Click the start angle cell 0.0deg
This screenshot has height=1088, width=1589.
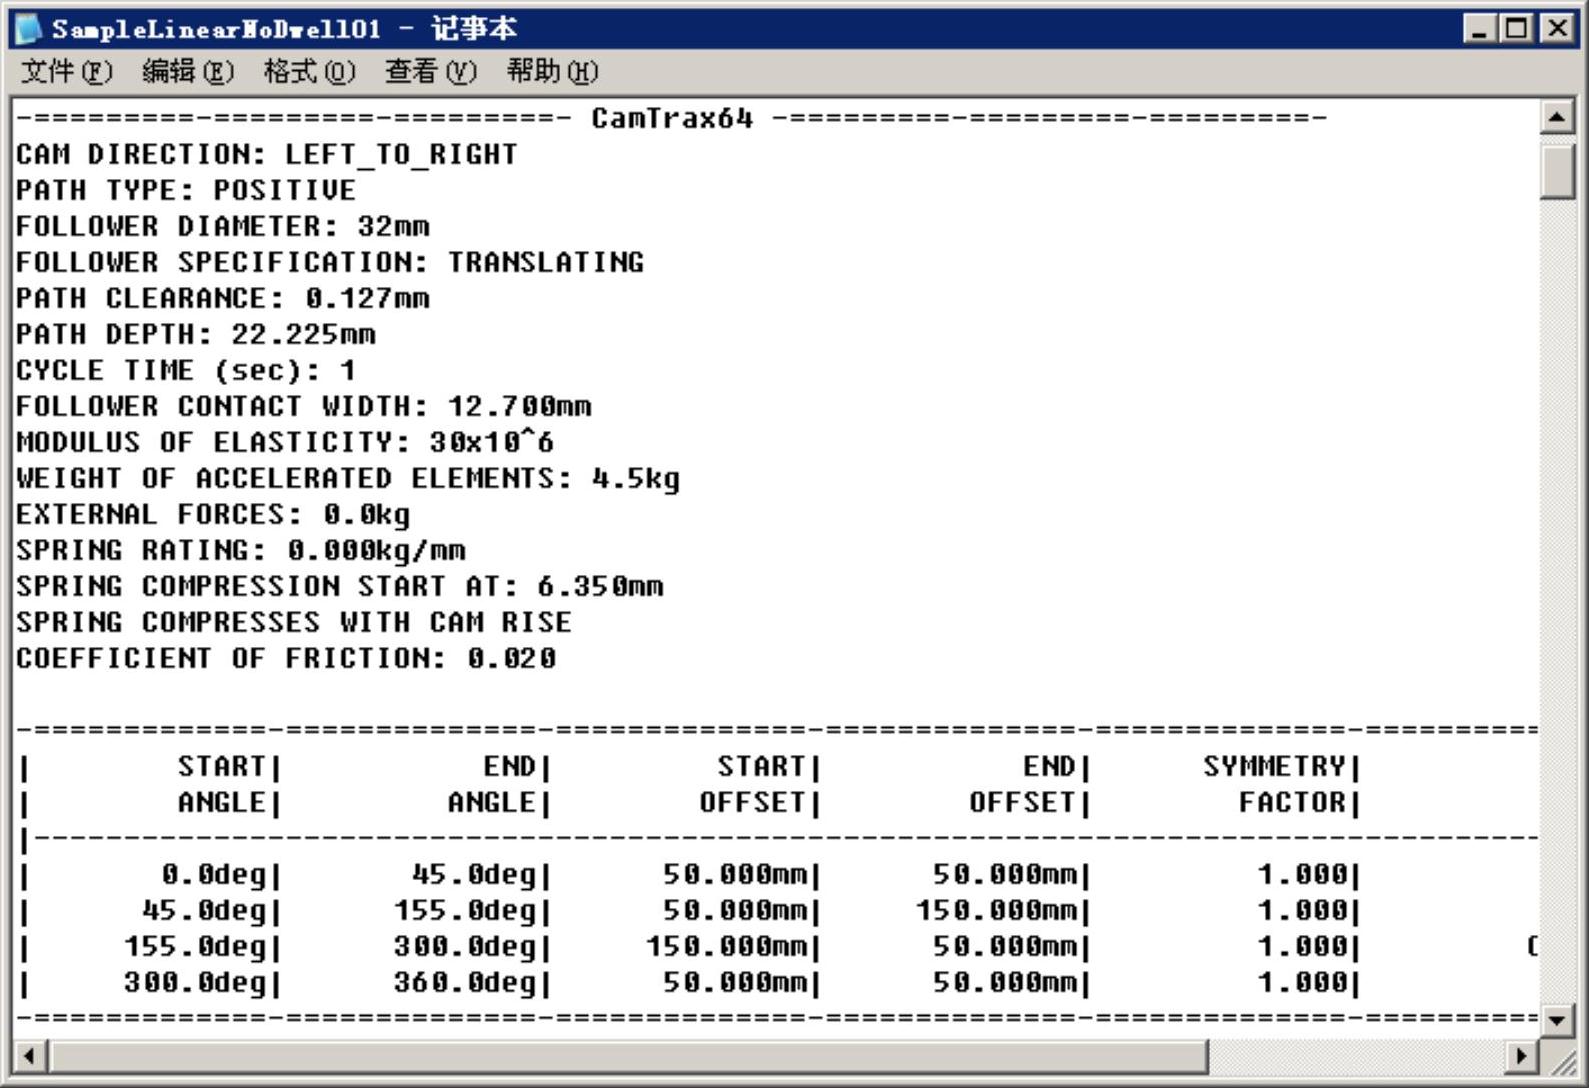point(214,875)
